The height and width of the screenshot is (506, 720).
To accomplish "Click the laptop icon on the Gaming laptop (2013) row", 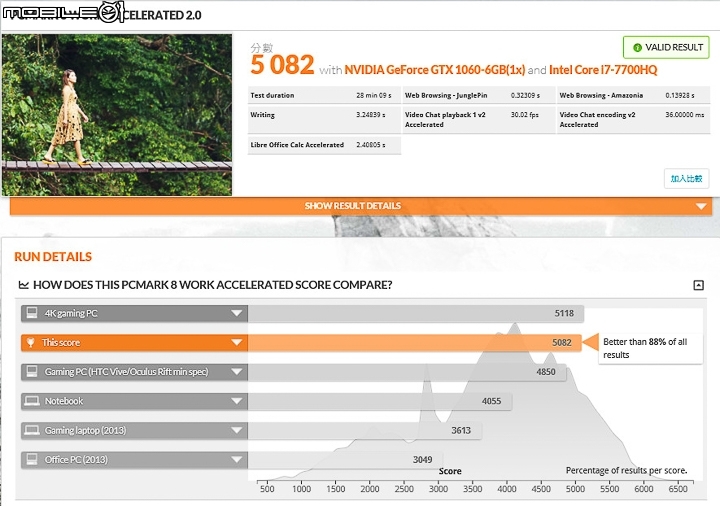I will (32, 430).
